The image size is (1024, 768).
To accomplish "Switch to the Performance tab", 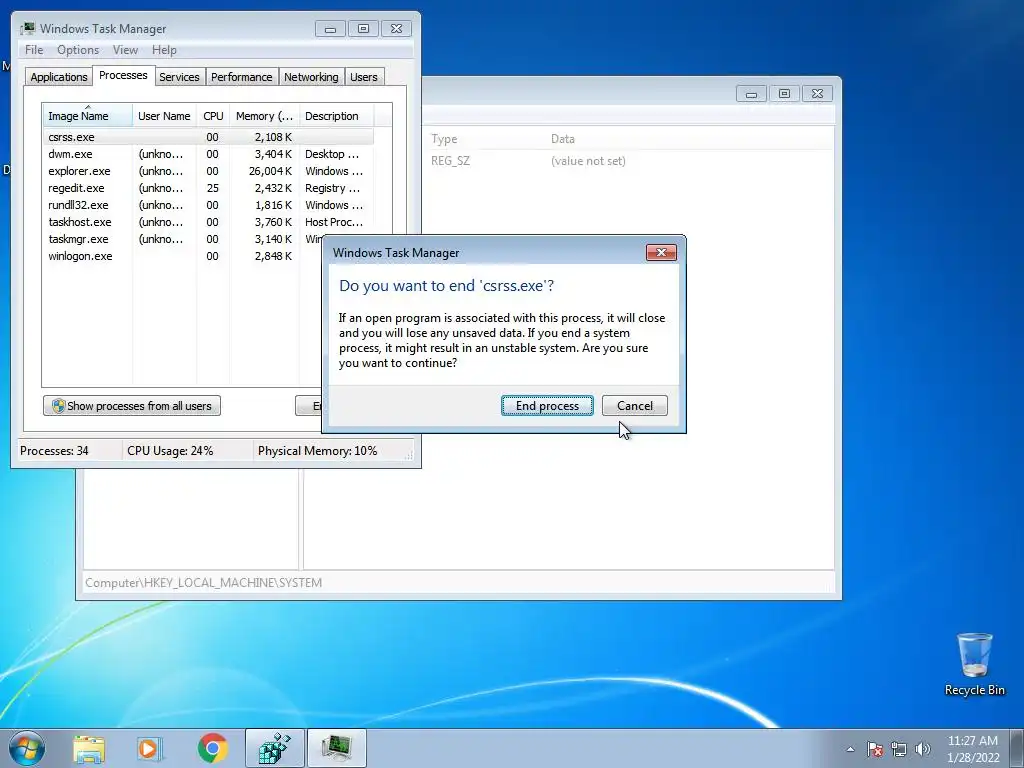I will point(241,77).
